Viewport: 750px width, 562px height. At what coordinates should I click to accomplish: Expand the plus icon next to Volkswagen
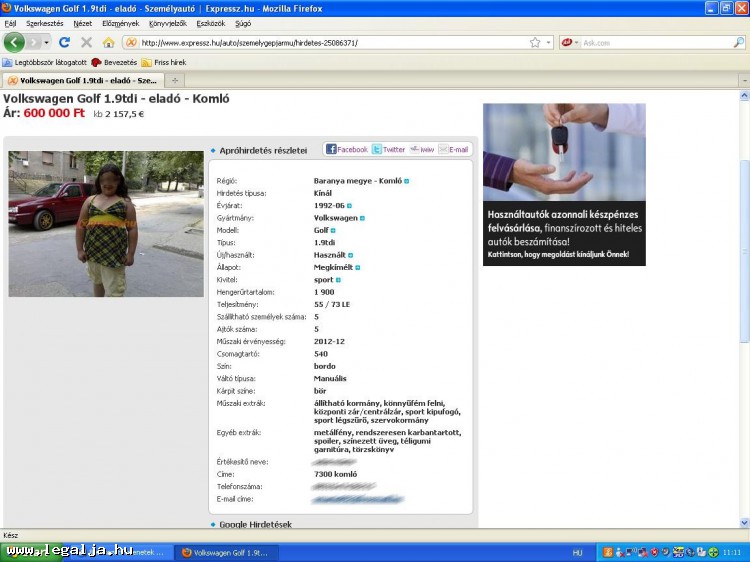click(x=362, y=218)
